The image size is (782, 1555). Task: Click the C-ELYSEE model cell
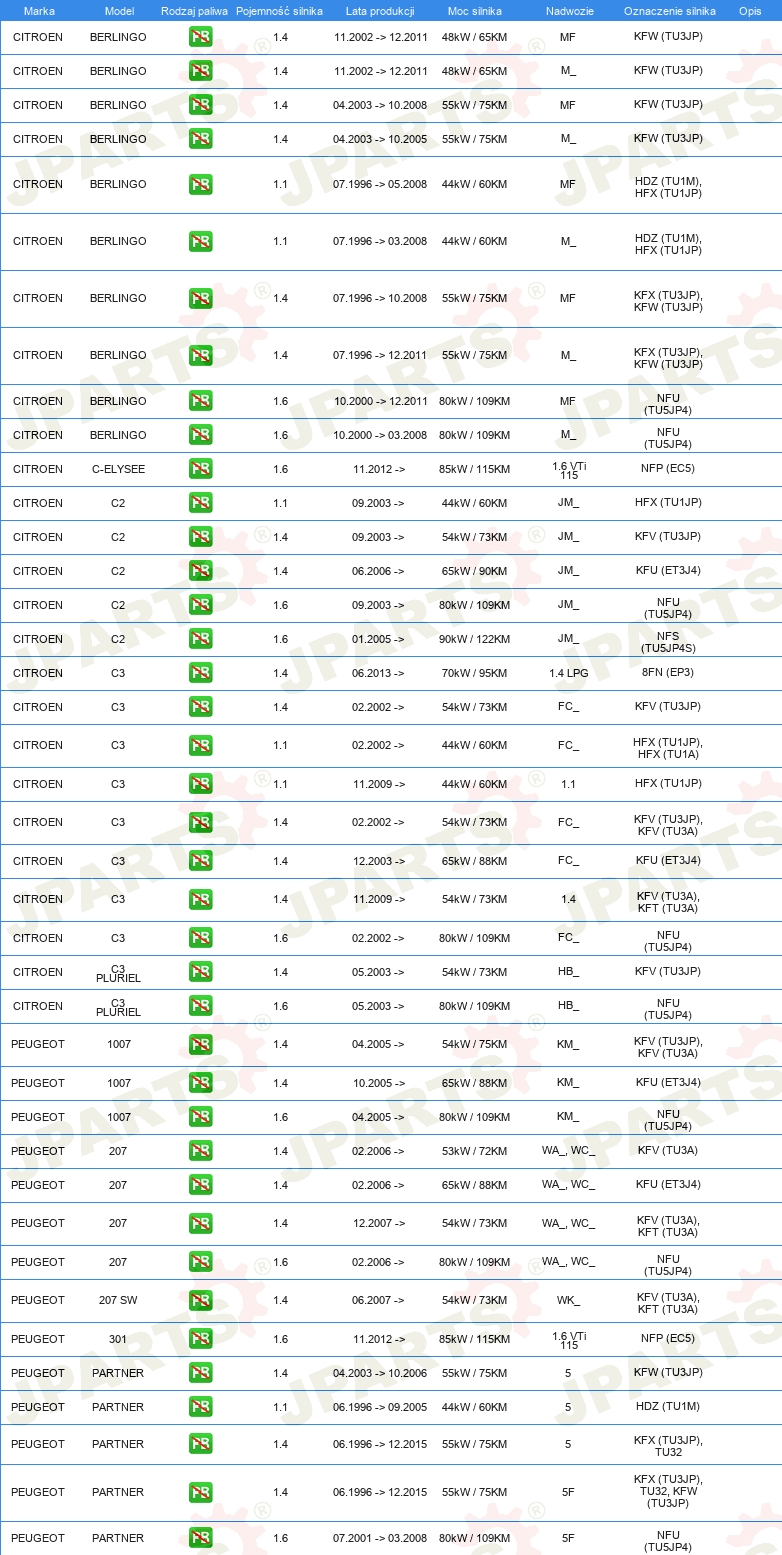[x=118, y=469]
